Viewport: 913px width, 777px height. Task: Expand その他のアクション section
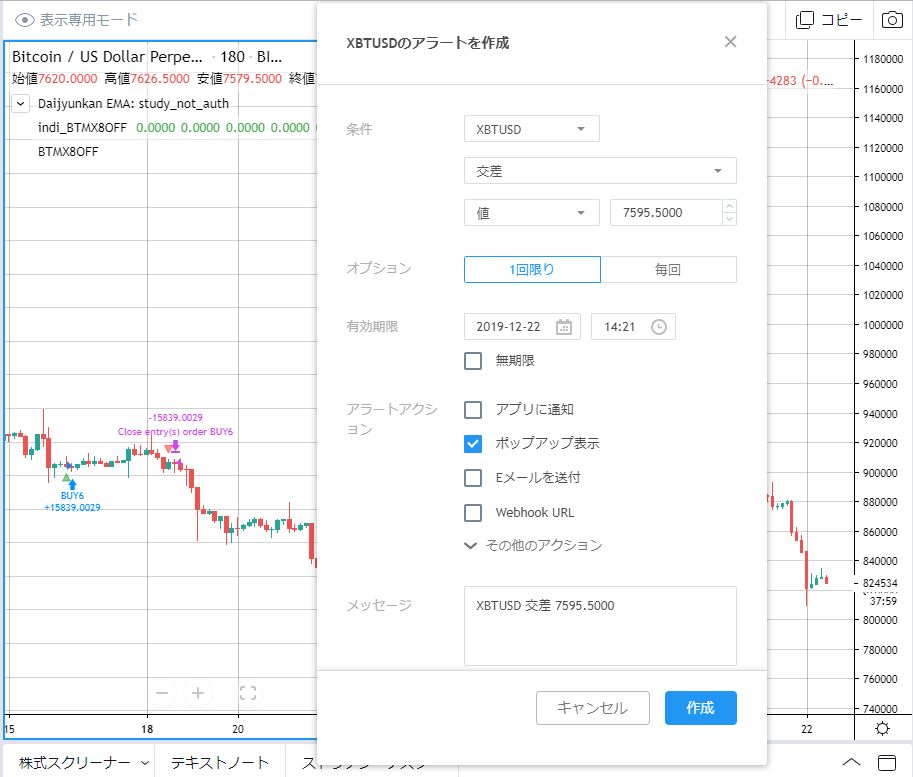533,546
